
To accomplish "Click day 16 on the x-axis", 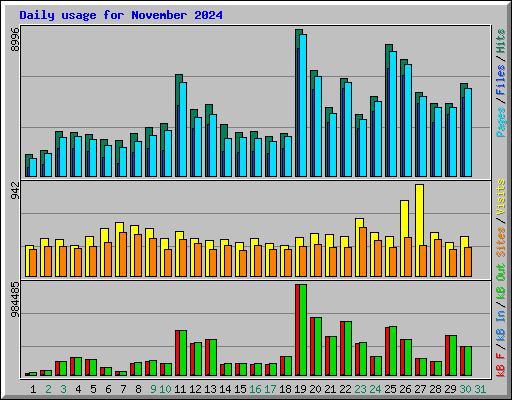I will (x=255, y=389).
